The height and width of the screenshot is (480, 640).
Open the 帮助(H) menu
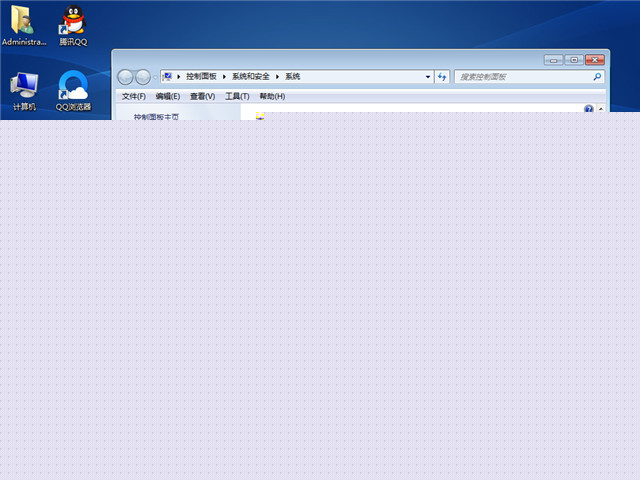[x=272, y=96]
